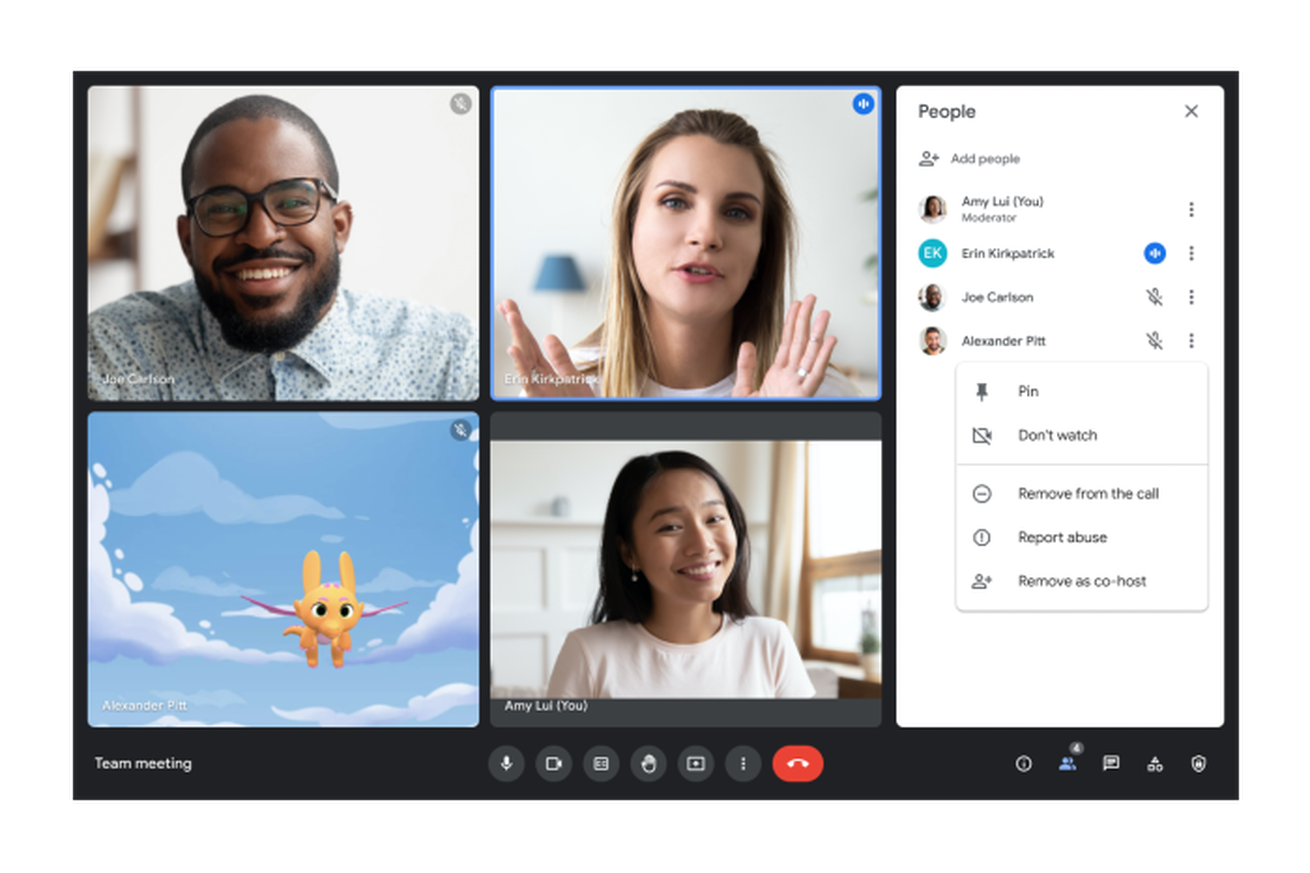Toggle the camera button in the call bar
1310x873 pixels.
(x=553, y=764)
